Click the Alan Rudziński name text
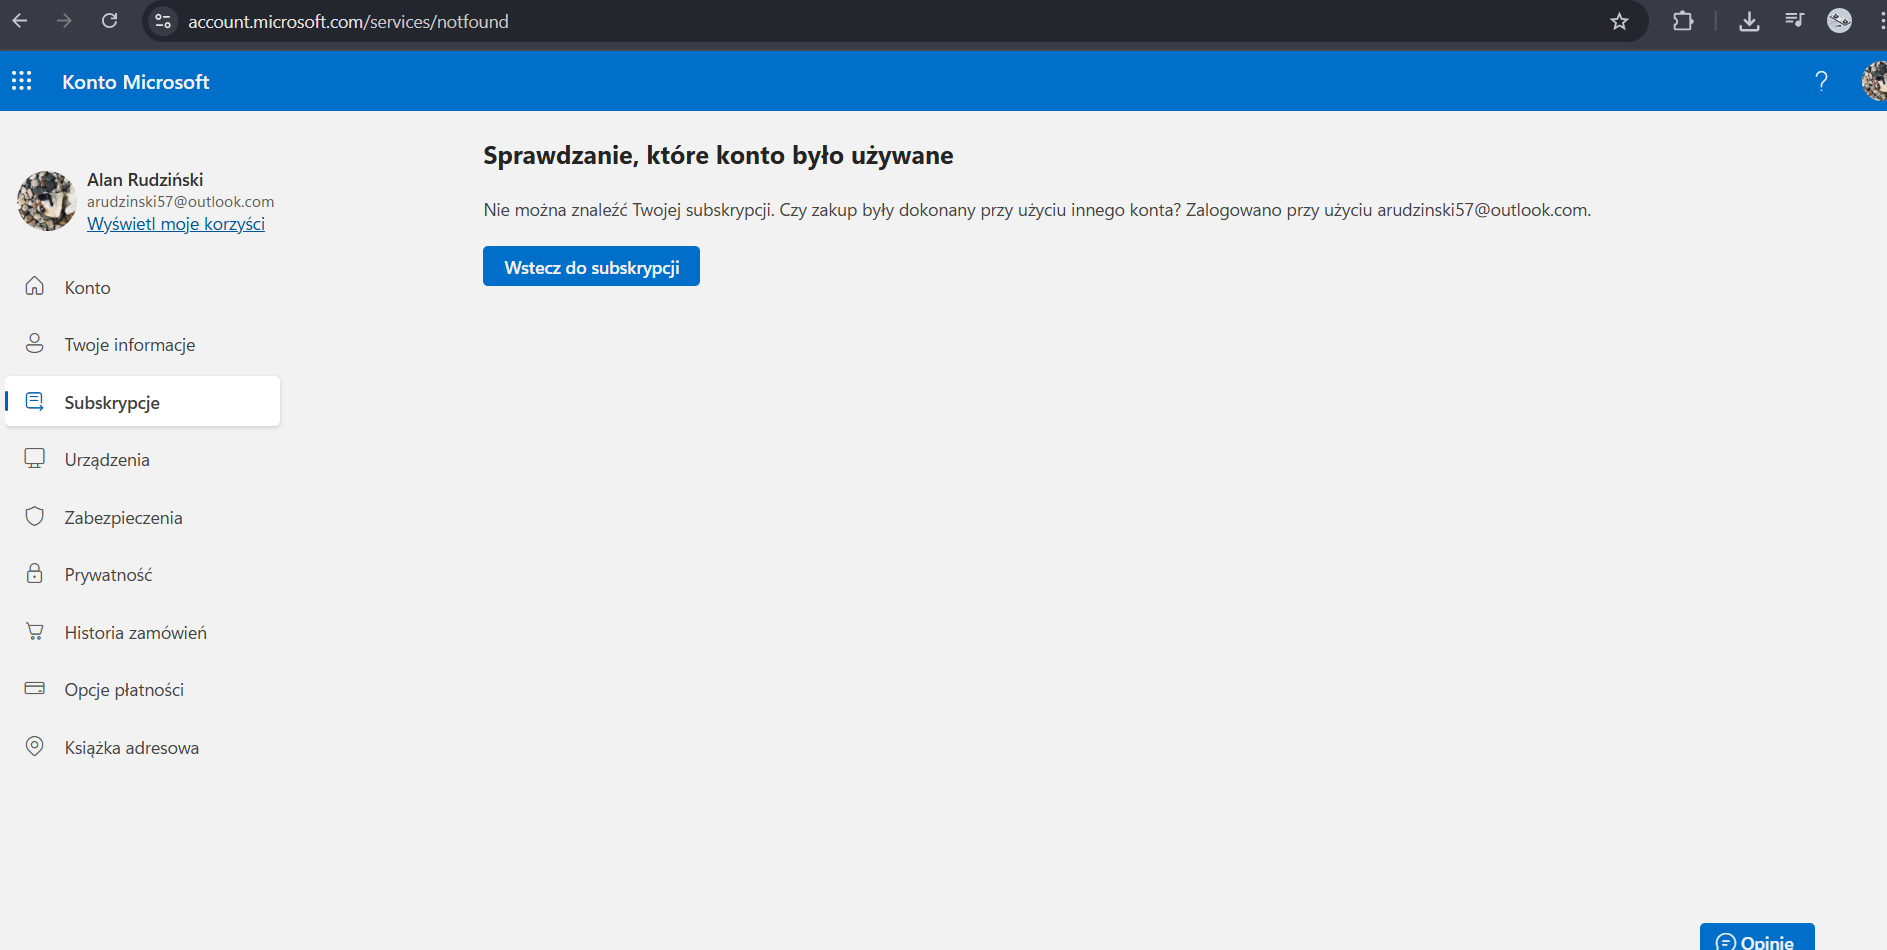The width and height of the screenshot is (1887, 950). pyautogui.click(x=145, y=180)
